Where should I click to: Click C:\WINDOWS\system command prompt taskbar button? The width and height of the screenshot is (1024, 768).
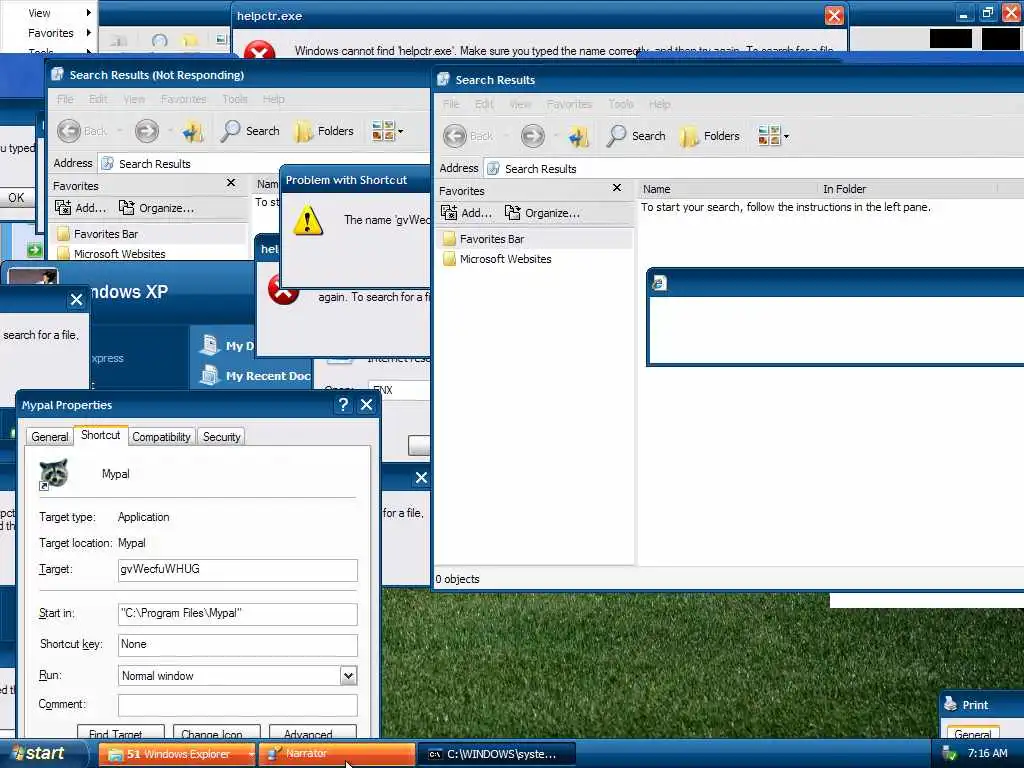point(497,754)
